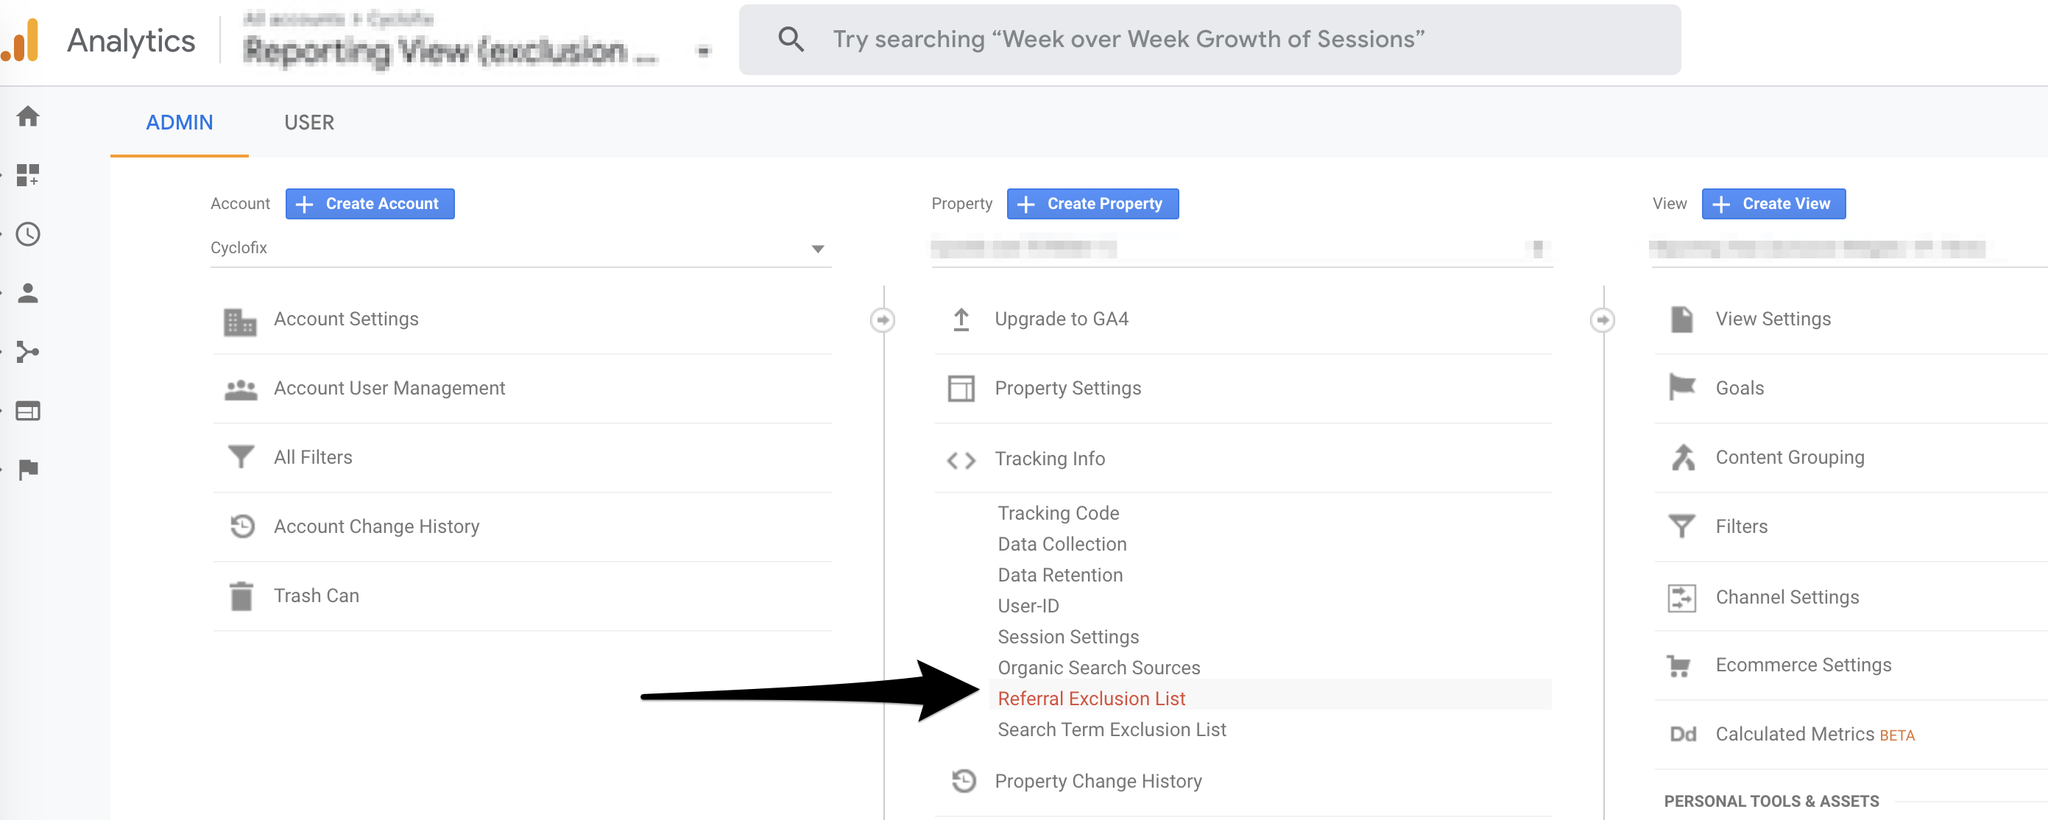Click arrow between Account and Property columns
Screen dimensions: 2048x820
(882, 320)
